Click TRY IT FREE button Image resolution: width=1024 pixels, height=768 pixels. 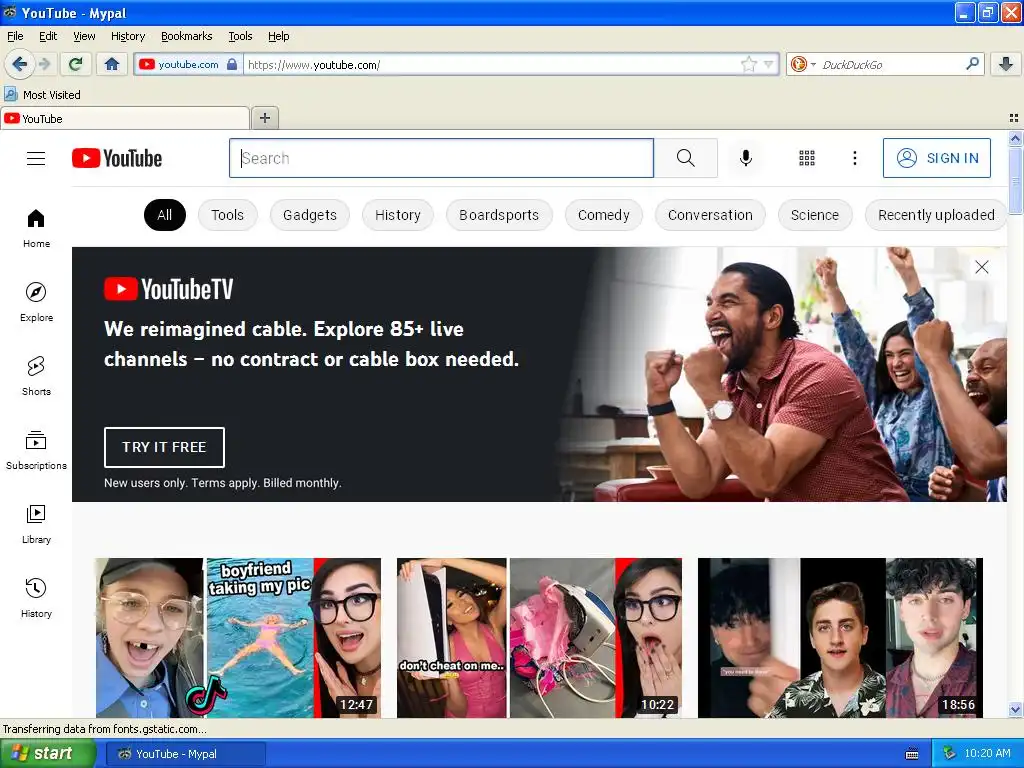tap(164, 447)
